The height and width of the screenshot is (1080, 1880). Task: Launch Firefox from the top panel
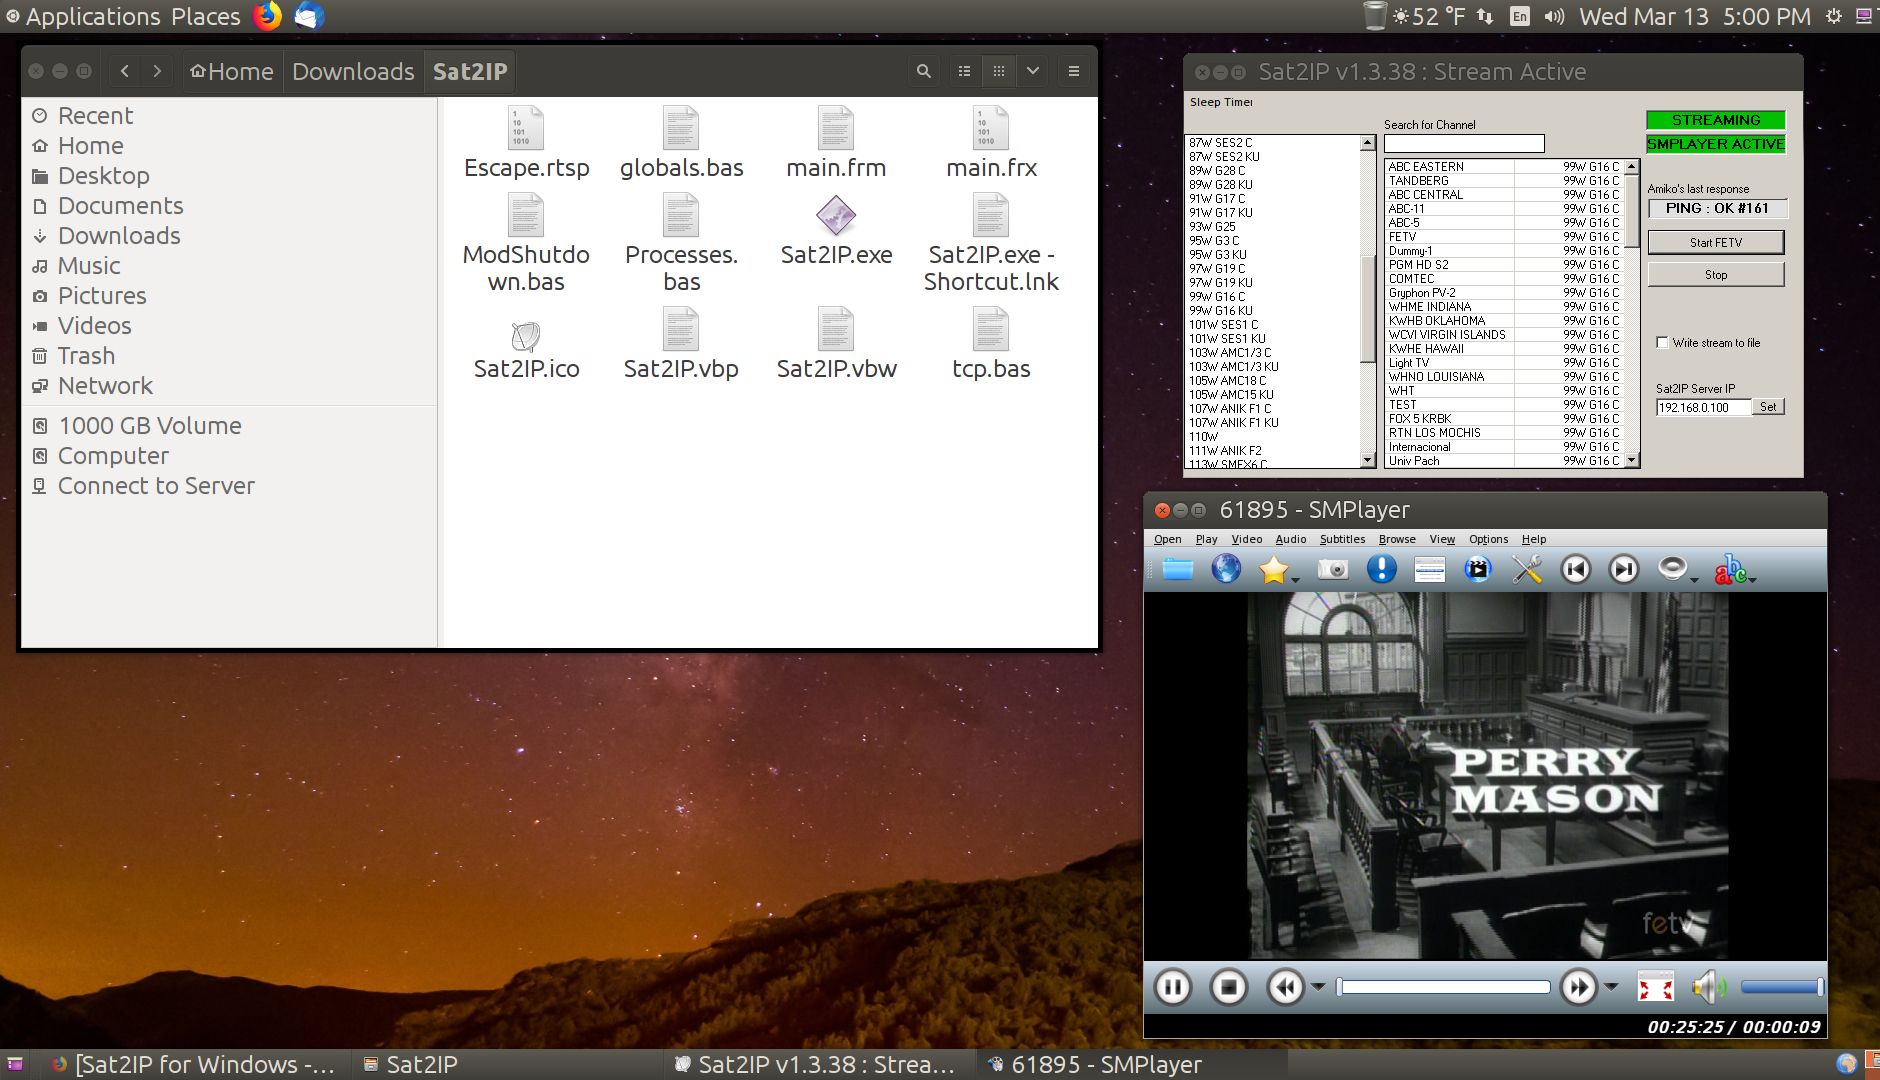[267, 16]
